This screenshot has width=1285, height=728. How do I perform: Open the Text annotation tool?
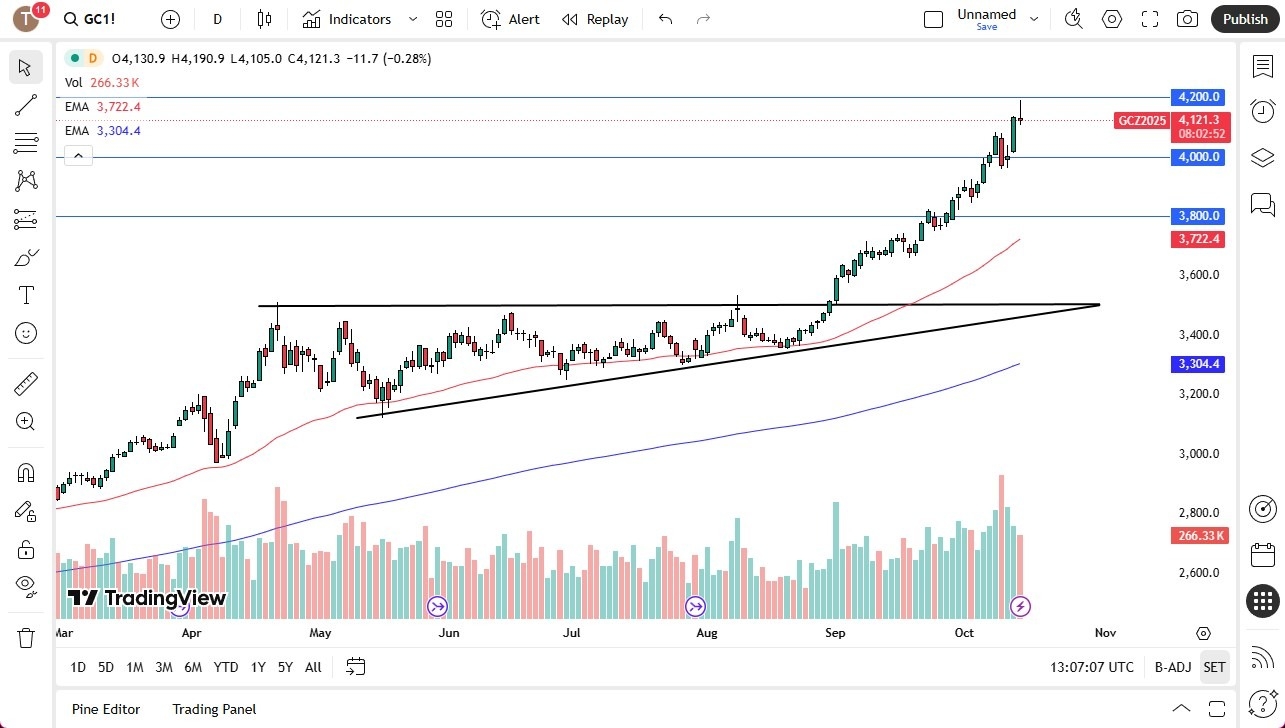(x=25, y=294)
